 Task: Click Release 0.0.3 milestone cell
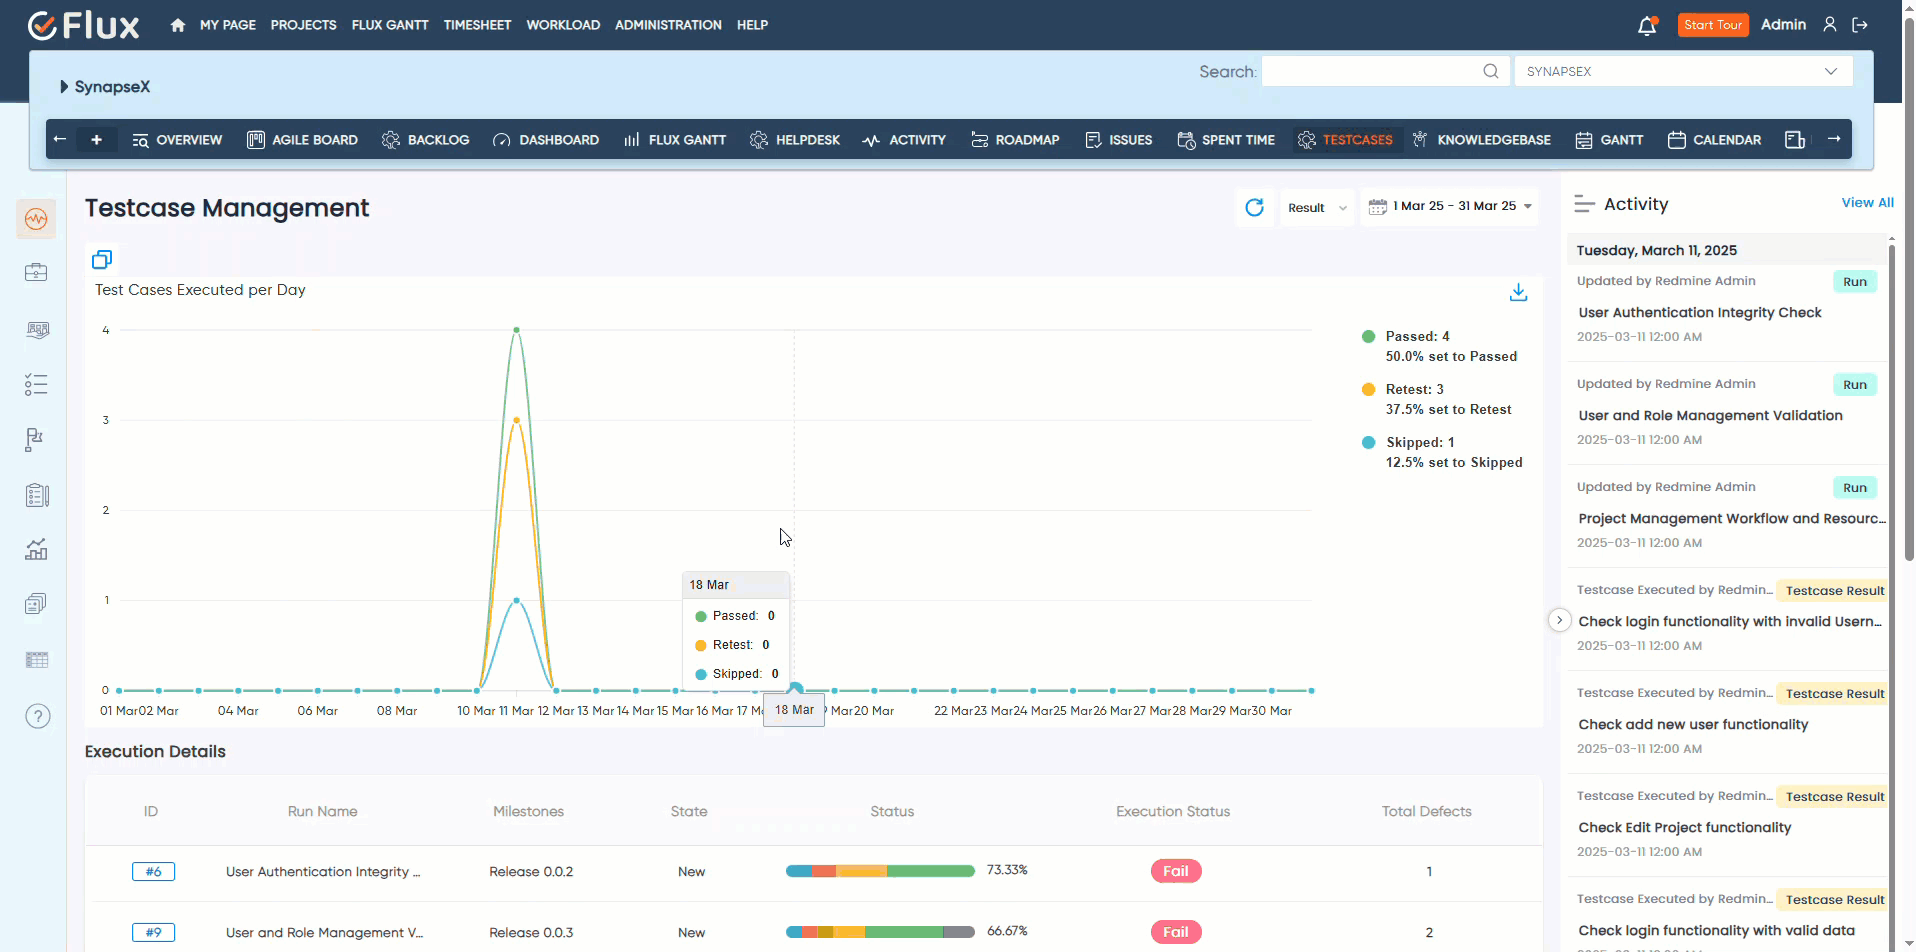(531, 933)
